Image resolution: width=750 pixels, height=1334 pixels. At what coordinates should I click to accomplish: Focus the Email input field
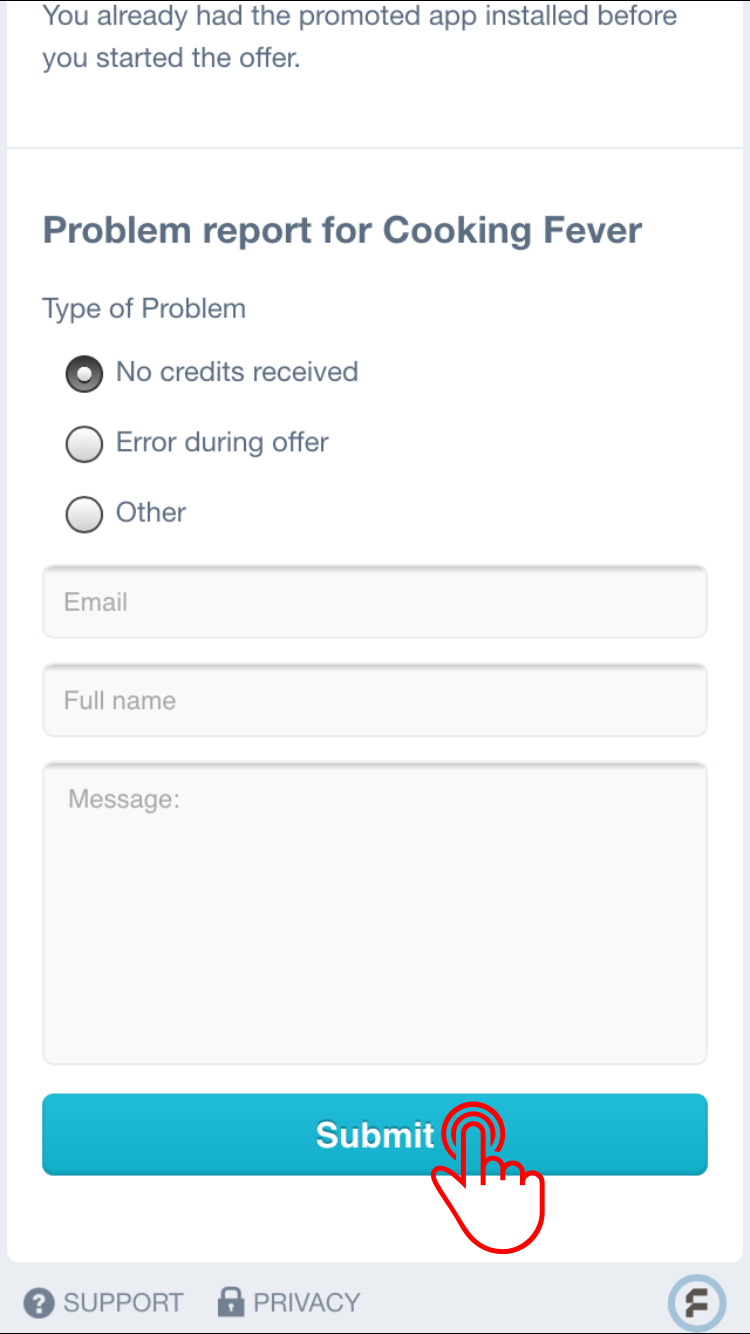point(375,602)
